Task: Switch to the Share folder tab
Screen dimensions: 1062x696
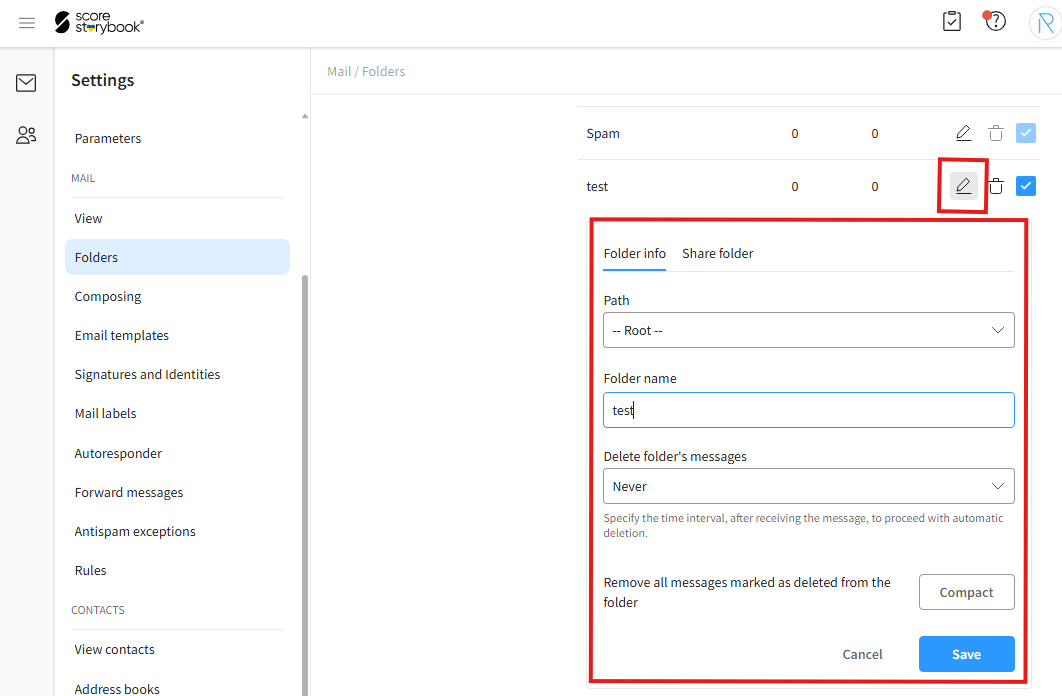Action: 717,253
